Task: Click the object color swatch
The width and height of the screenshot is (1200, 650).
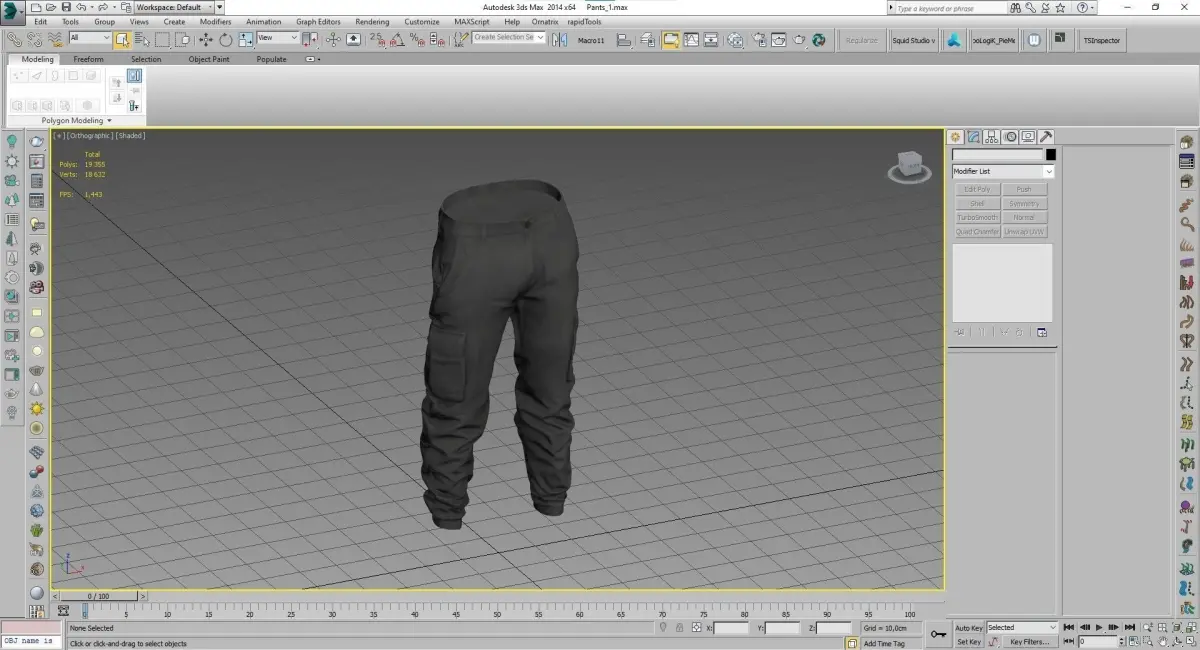Action: click(x=1051, y=155)
